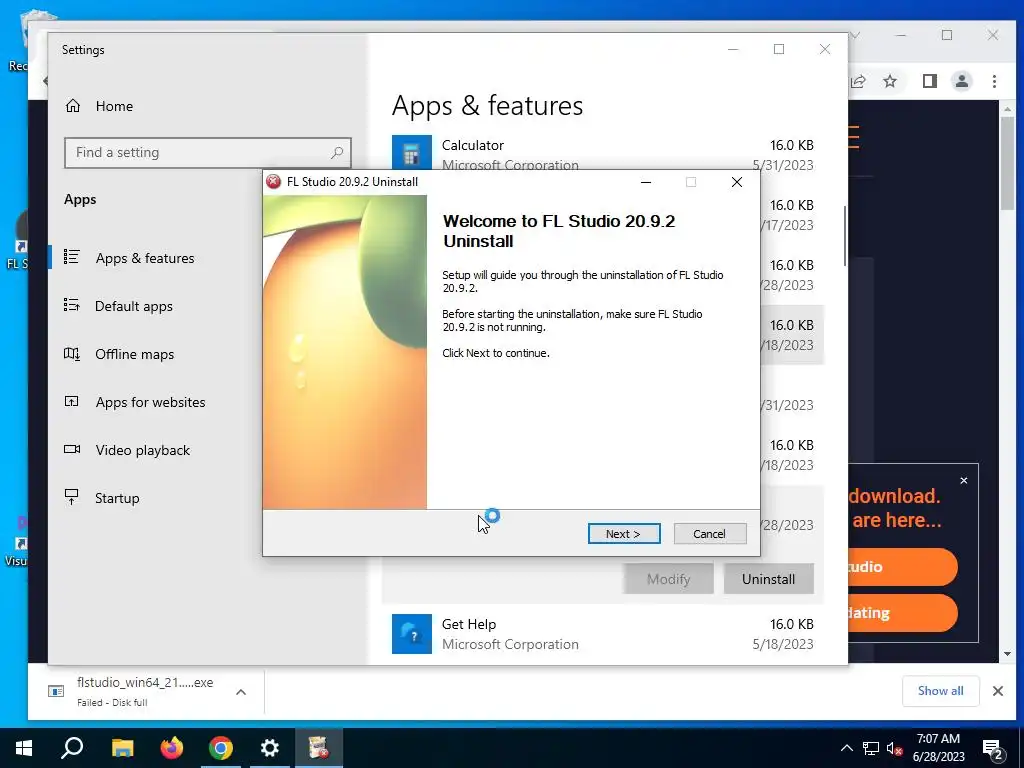Open Windows taskbar search
The image size is (1024, 768).
[72, 748]
